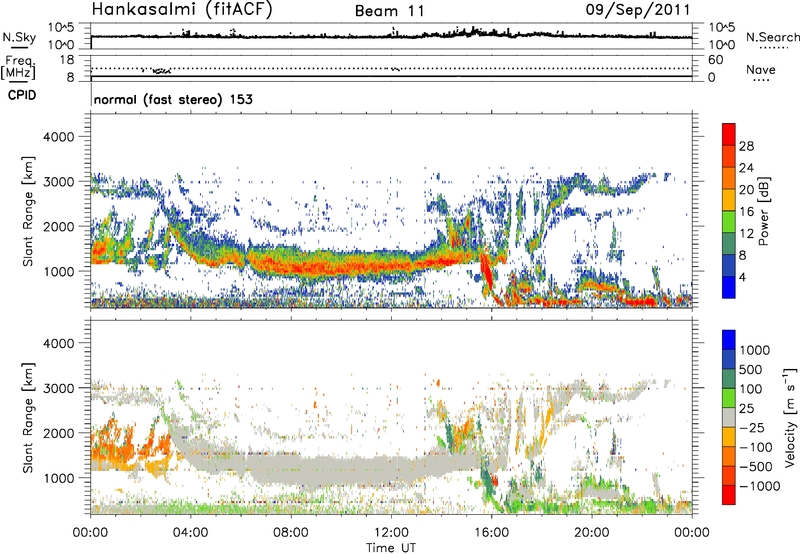This screenshot has height=554, width=800.
Task: Click the velocity colorbar value 500
Action: 750,369
